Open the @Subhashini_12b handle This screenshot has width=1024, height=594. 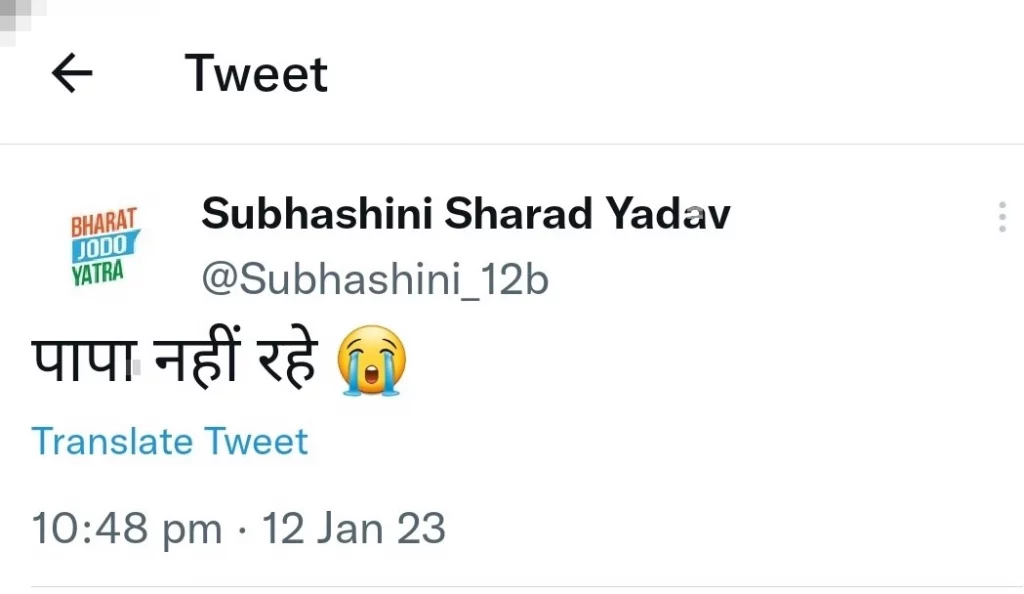pyautogui.click(x=375, y=280)
